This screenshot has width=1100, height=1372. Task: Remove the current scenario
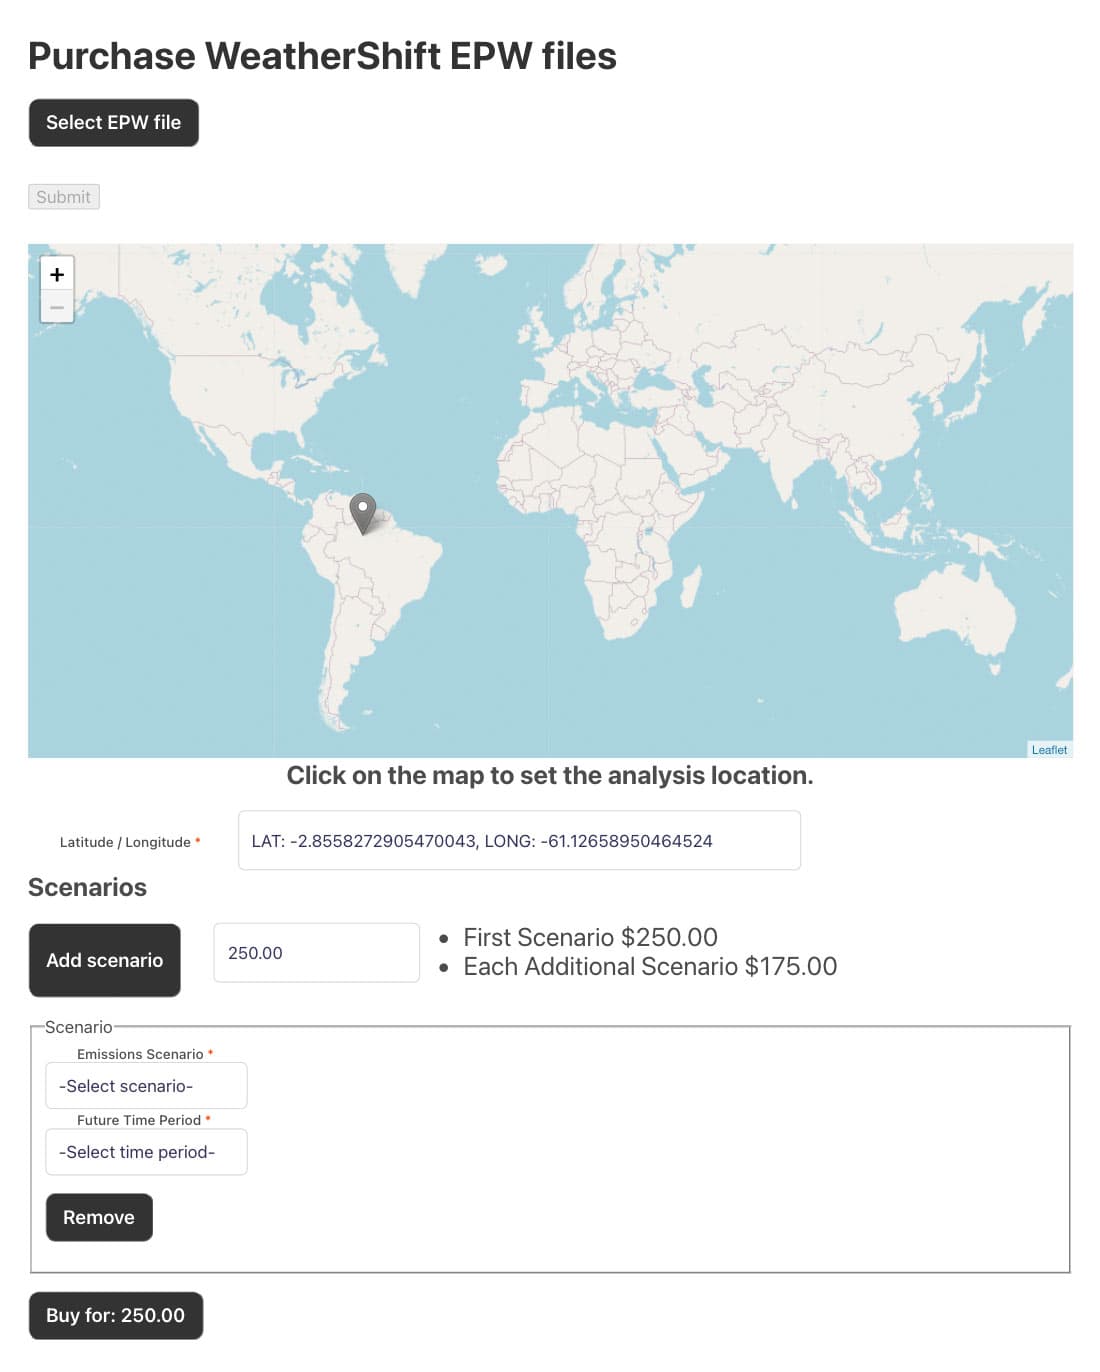99,1217
